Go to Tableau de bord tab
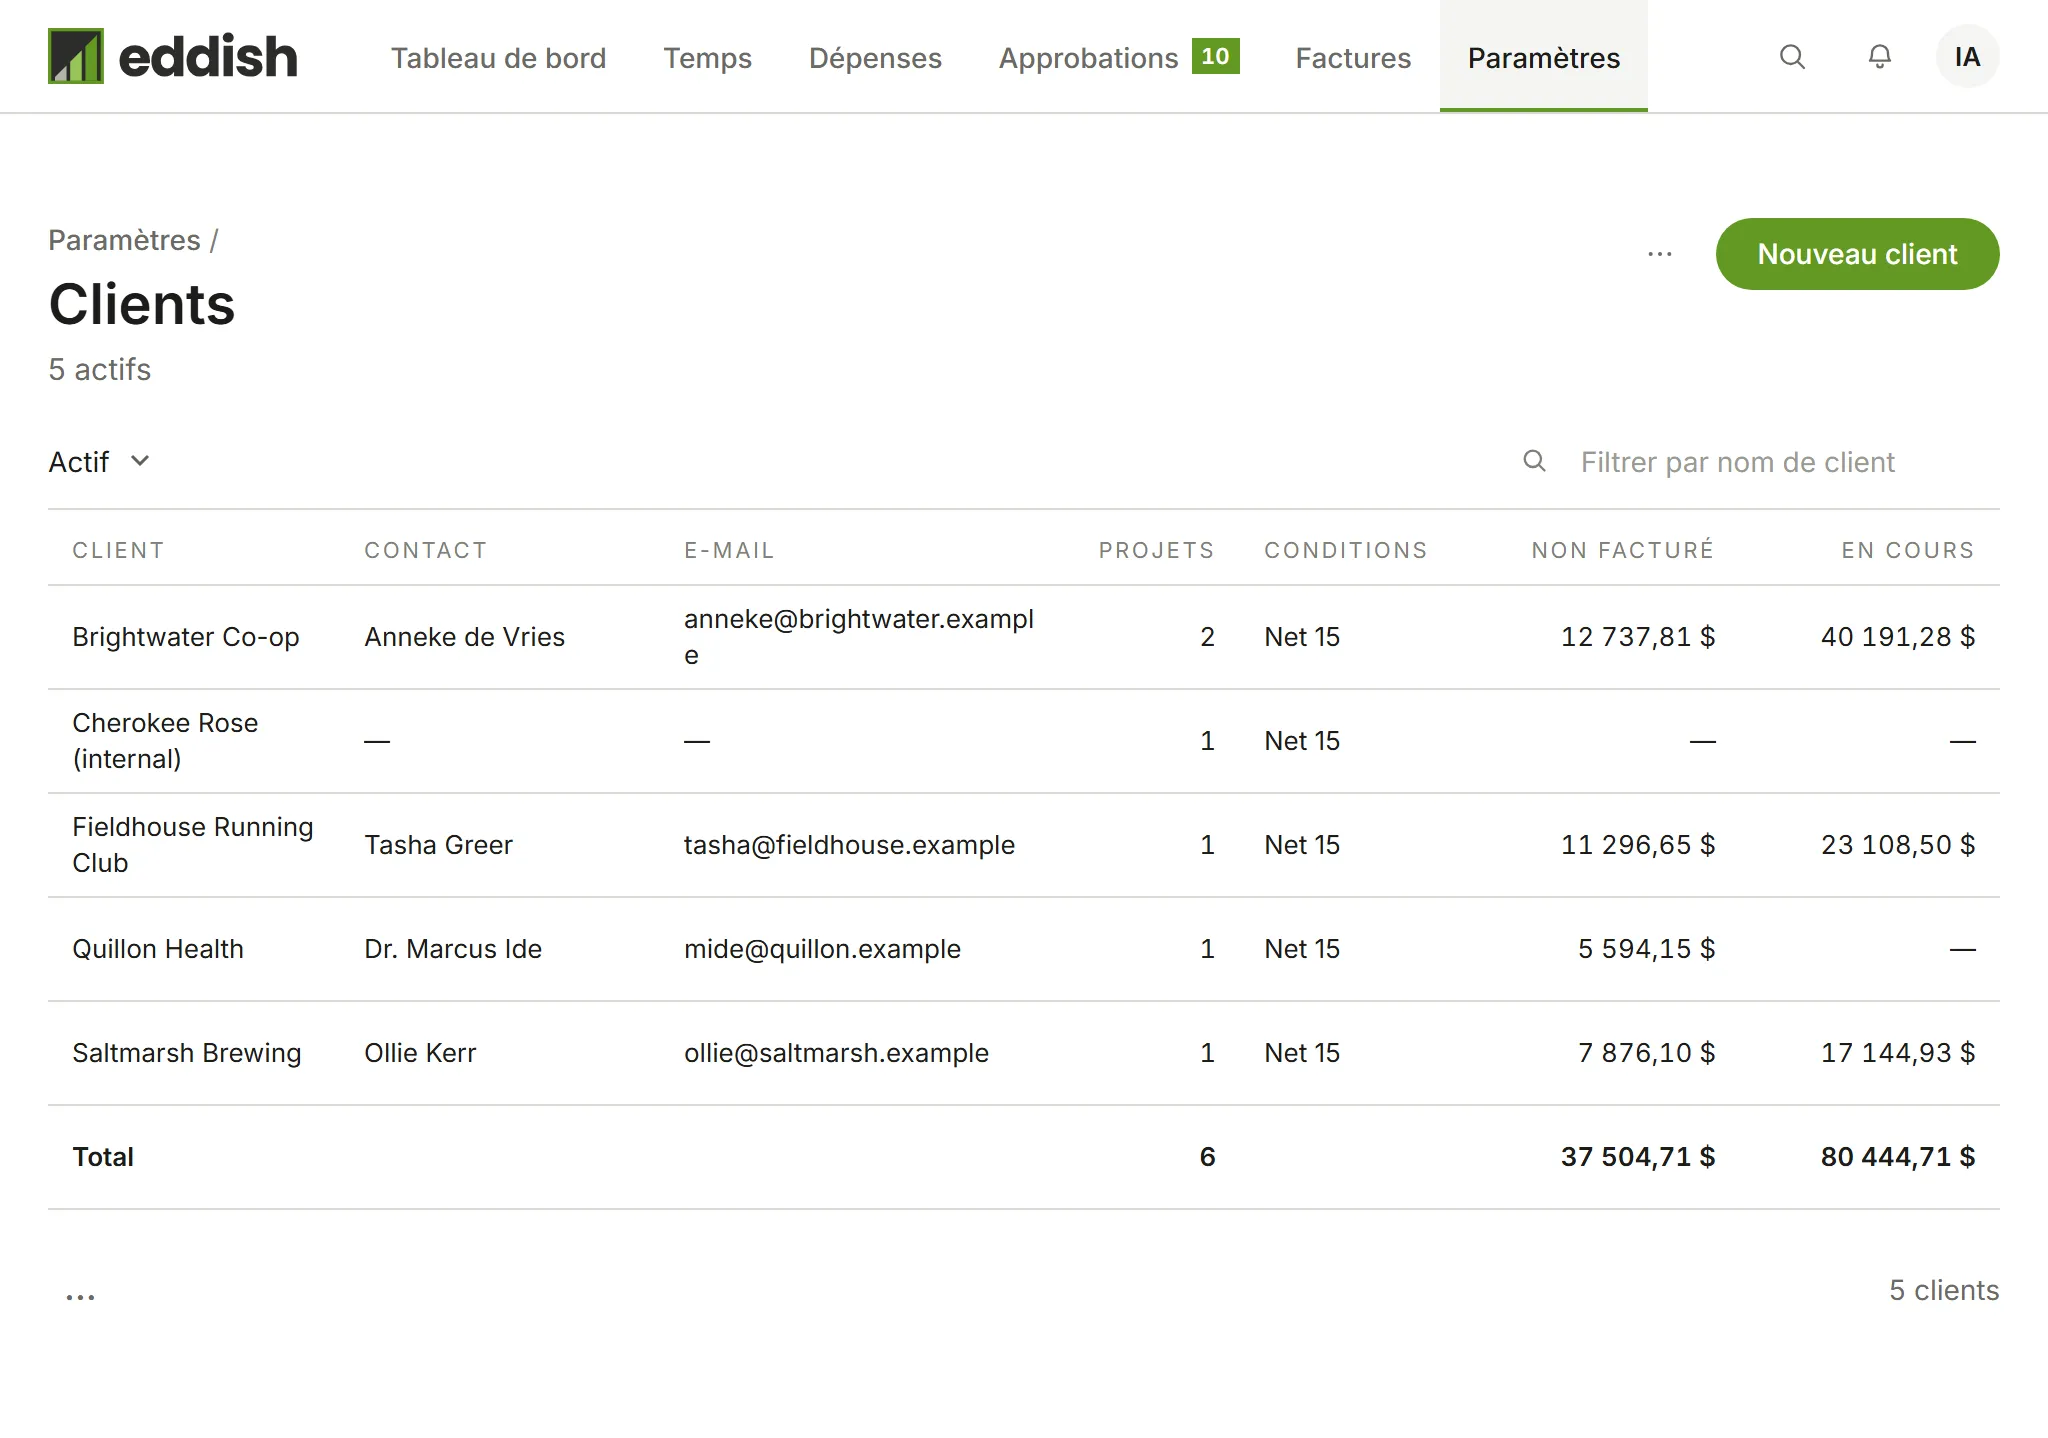The height and width of the screenshot is (1438, 2048). 498,58
